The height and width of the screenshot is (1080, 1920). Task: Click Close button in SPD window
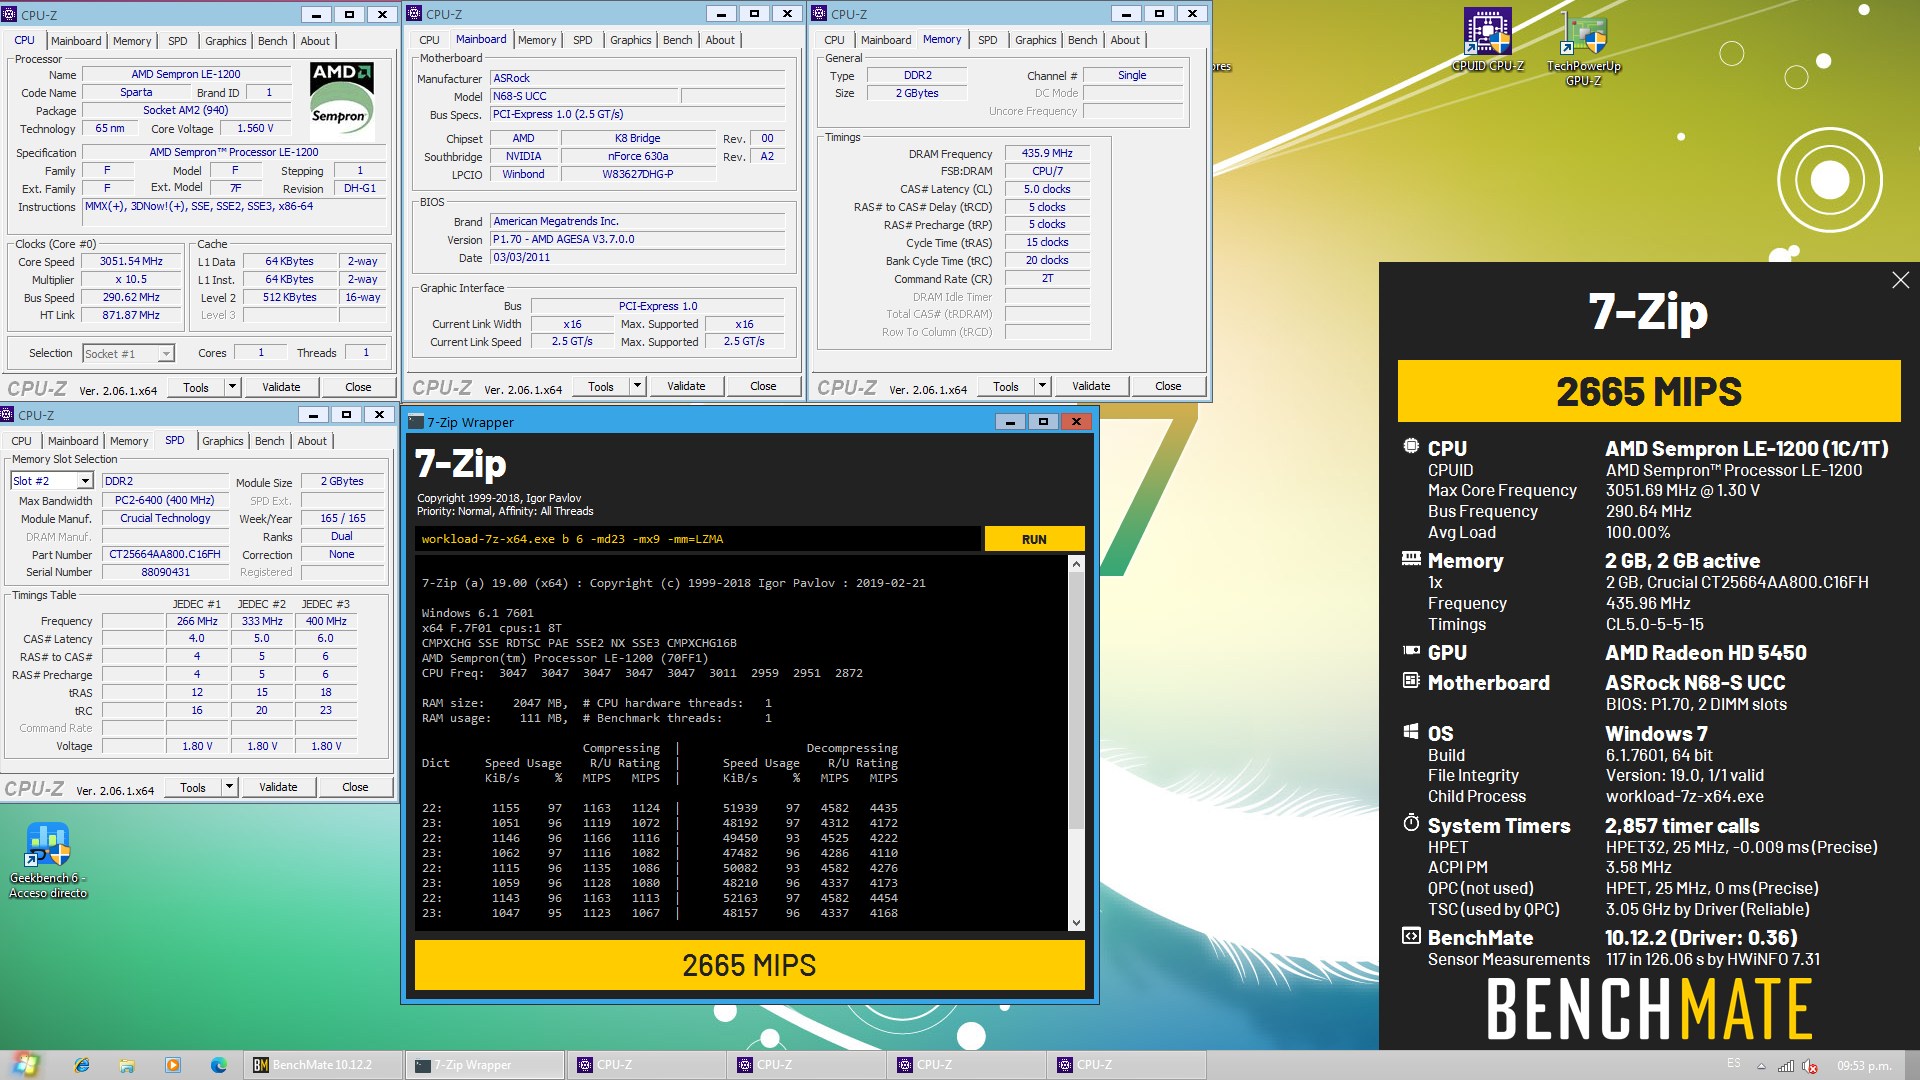coord(355,787)
